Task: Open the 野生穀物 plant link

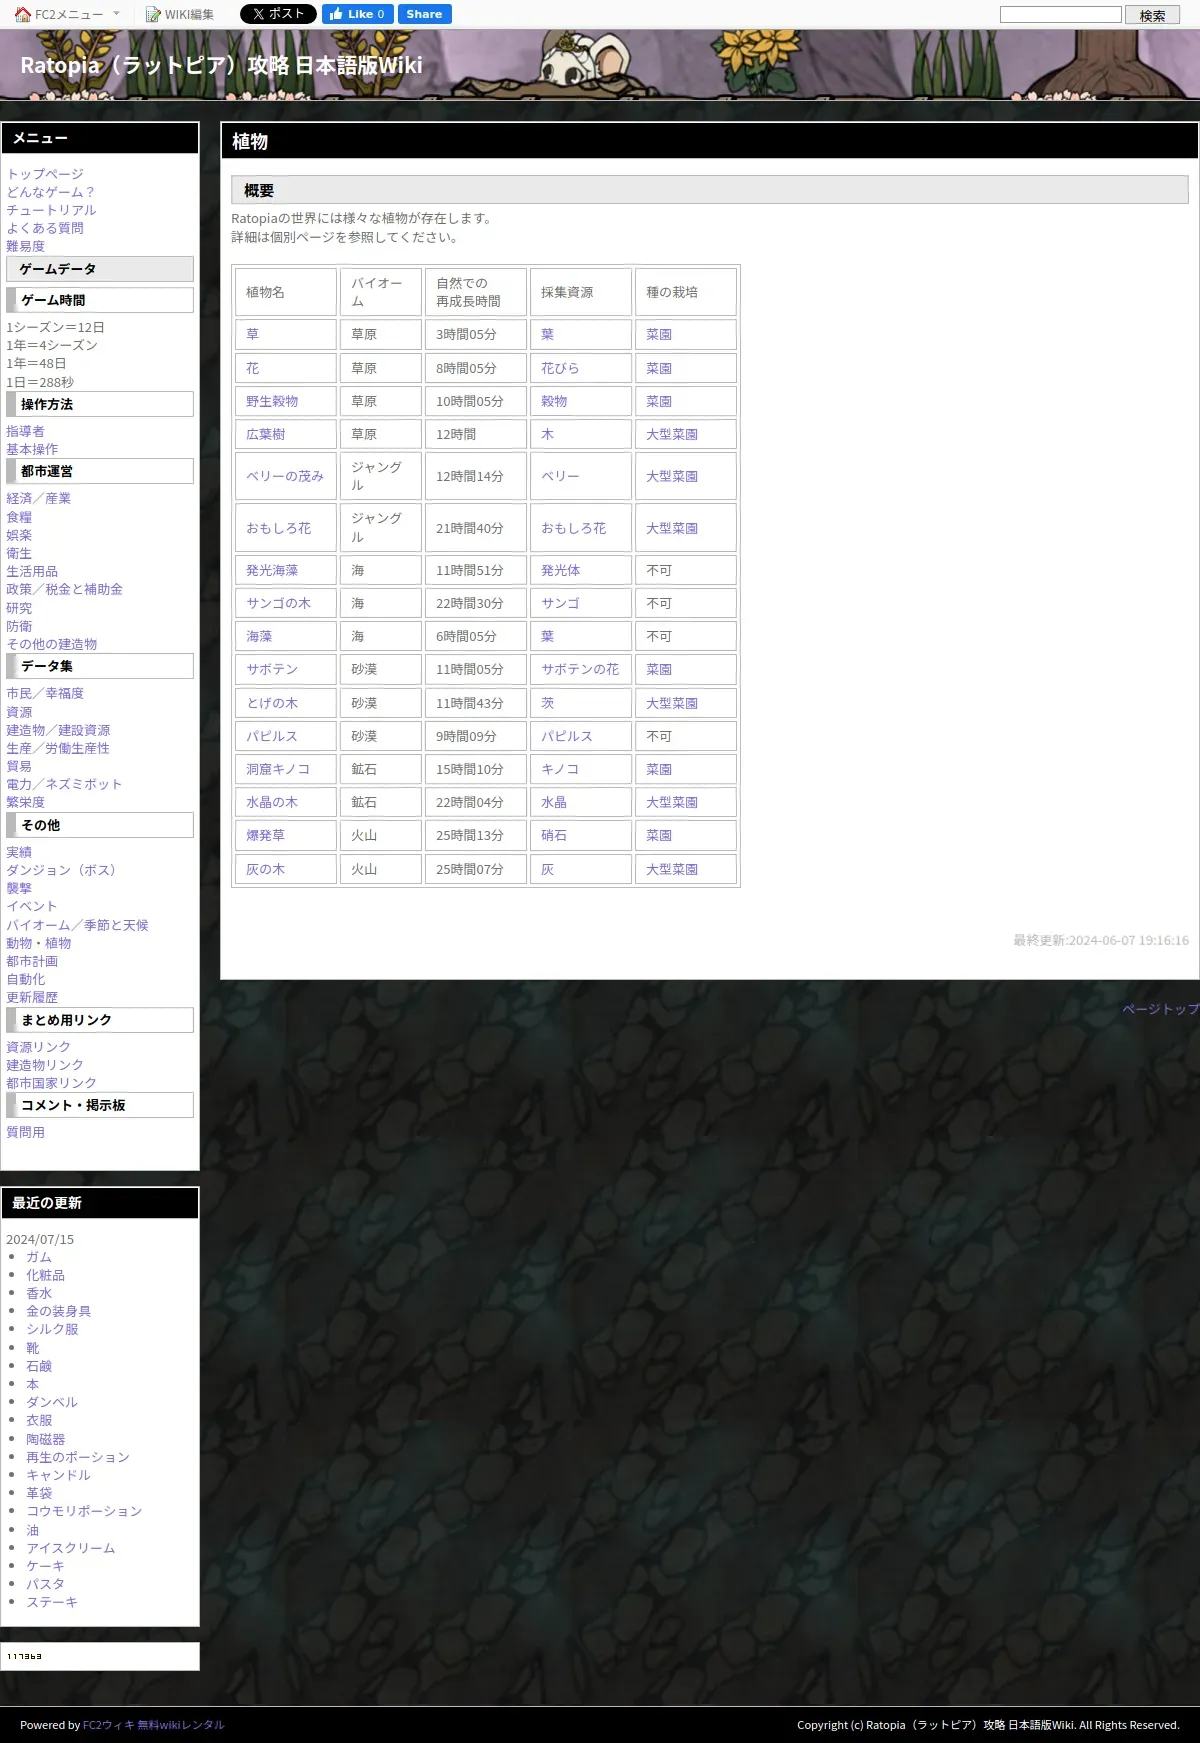Action: (272, 401)
